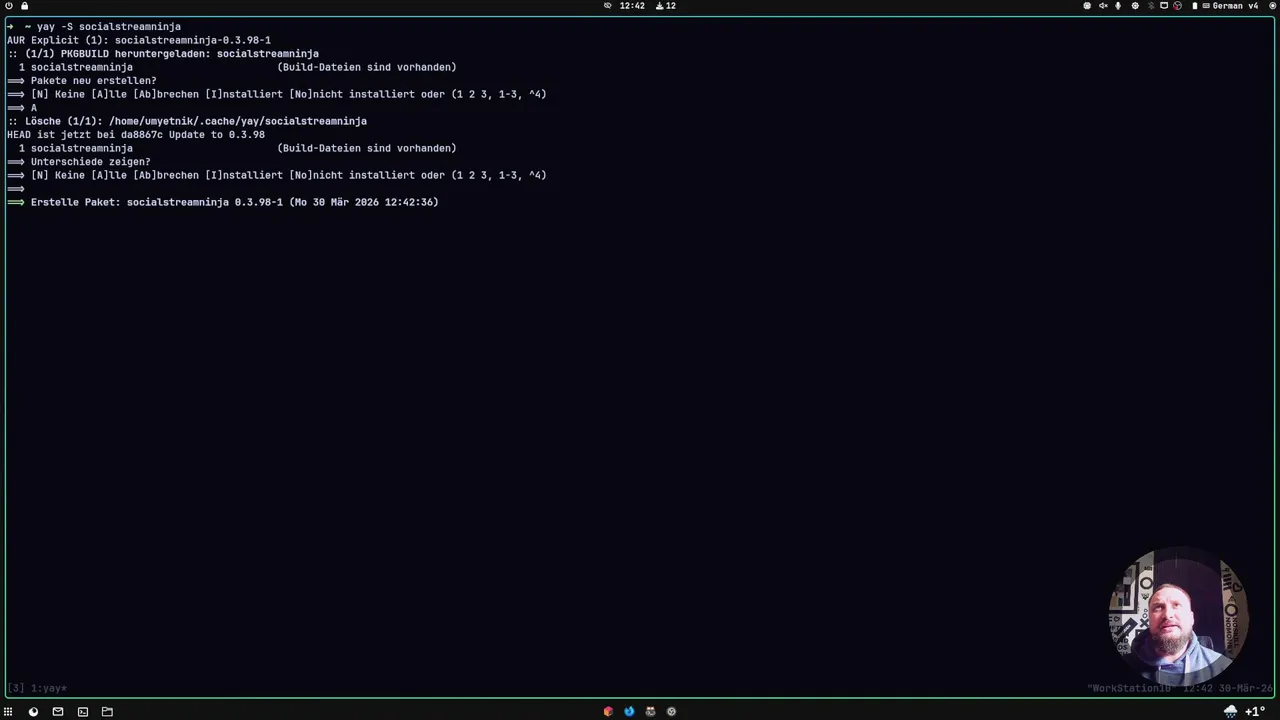Viewport: 1280px width, 720px height.
Task: Click the 'PKGBUILD heruntergeladen' line
Action: [x=163, y=53]
